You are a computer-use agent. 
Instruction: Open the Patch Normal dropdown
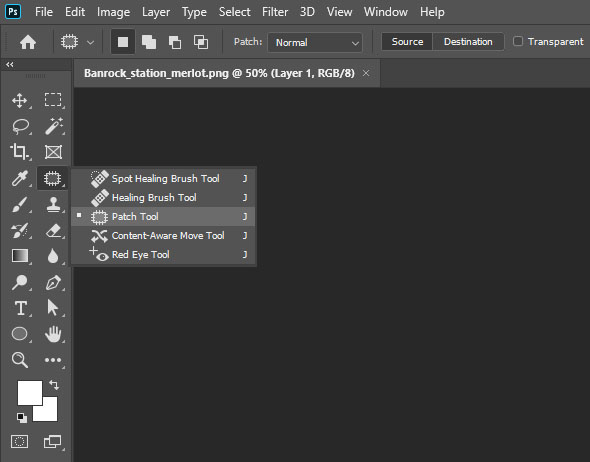(x=315, y=43)
